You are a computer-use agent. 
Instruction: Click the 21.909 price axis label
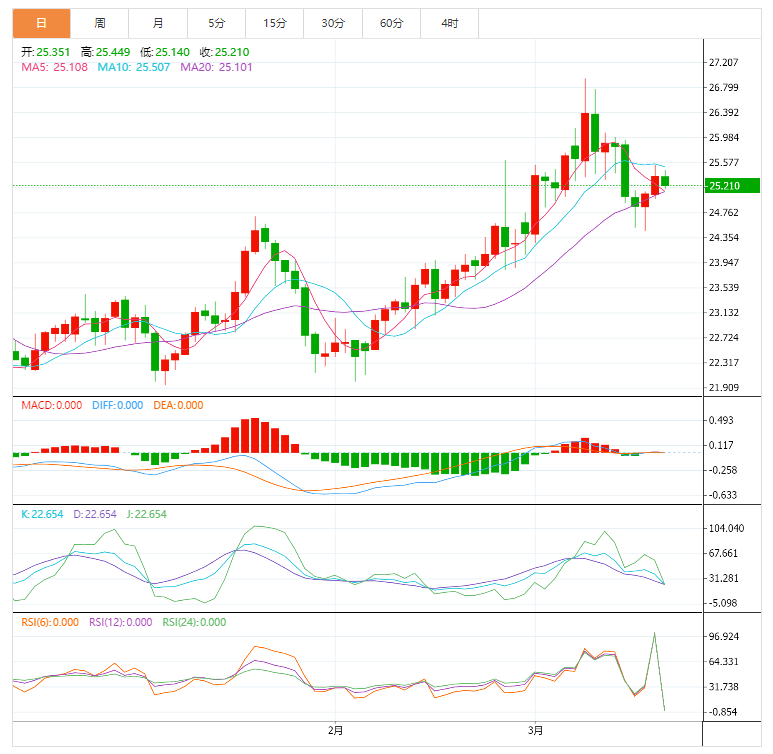(x=724, y=388)
